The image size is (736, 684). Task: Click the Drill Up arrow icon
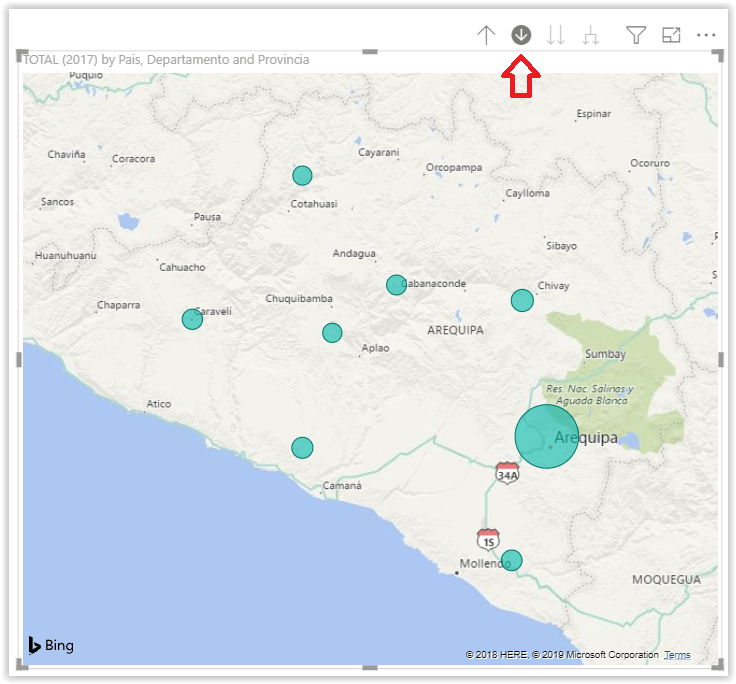click(x=486, y=36)
